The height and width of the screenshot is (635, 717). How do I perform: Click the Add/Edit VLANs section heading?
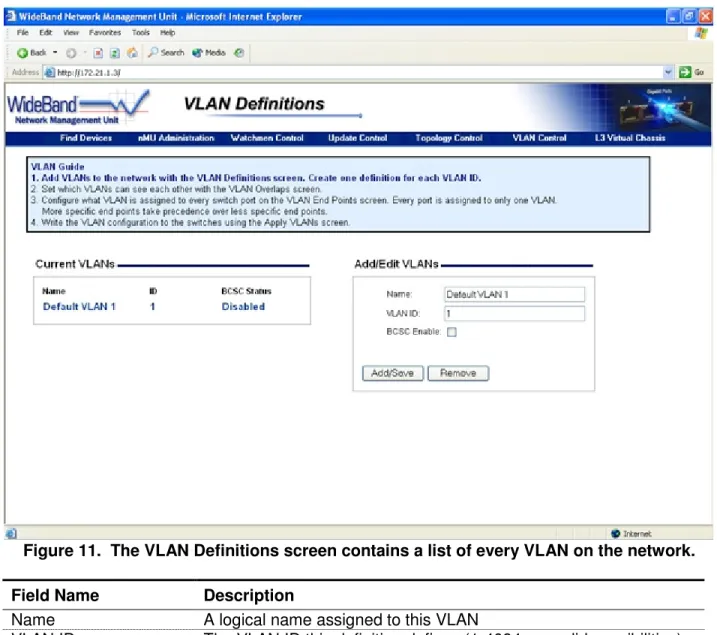pyautogui.click(x=396, y=264)
